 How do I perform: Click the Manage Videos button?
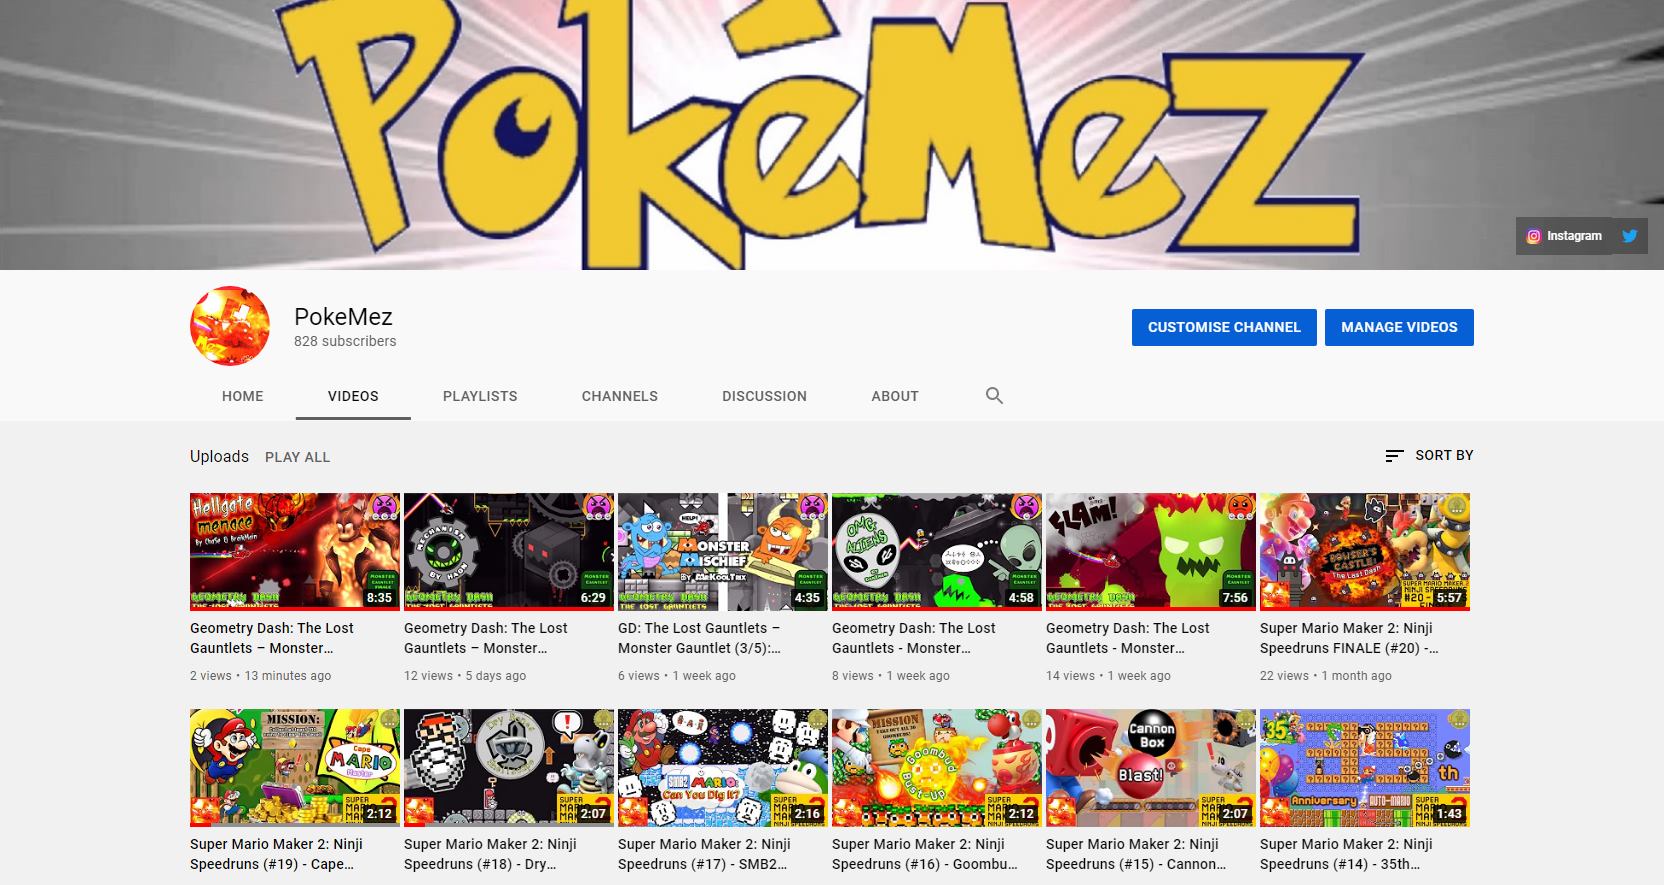coord(1399,327)
